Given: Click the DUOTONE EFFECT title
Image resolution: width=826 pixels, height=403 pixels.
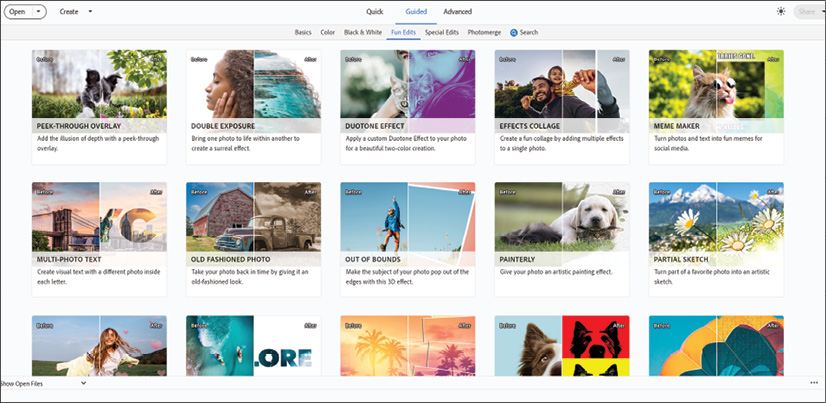Looking at the screenshot, I should pyautogui.click(x=375, y=126).
